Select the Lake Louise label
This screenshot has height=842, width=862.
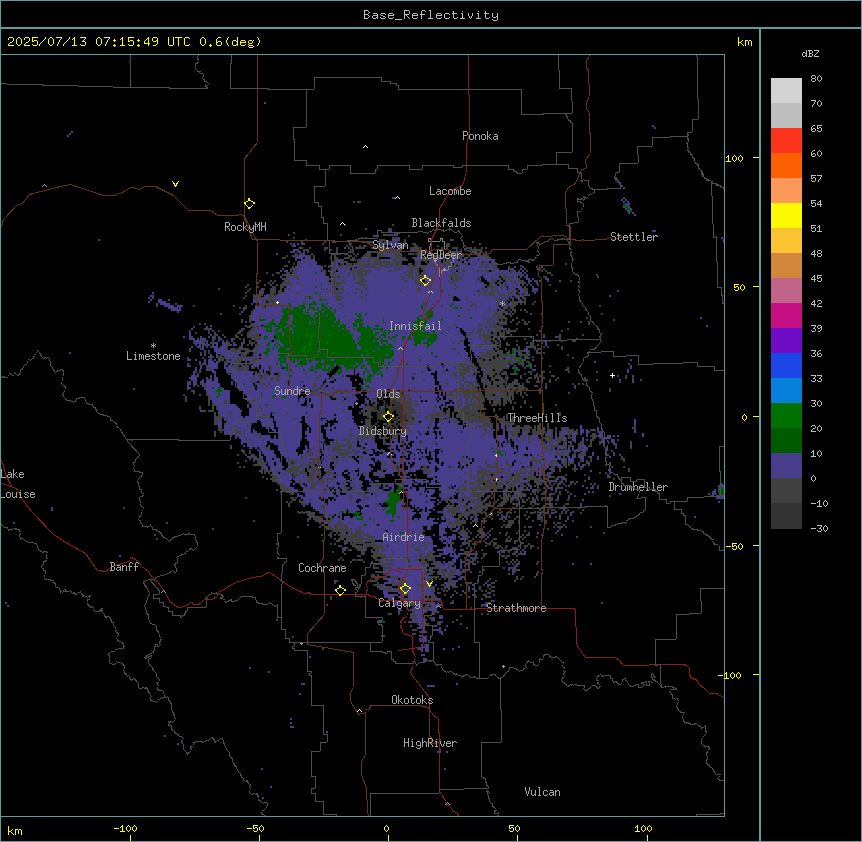point(18,484)
